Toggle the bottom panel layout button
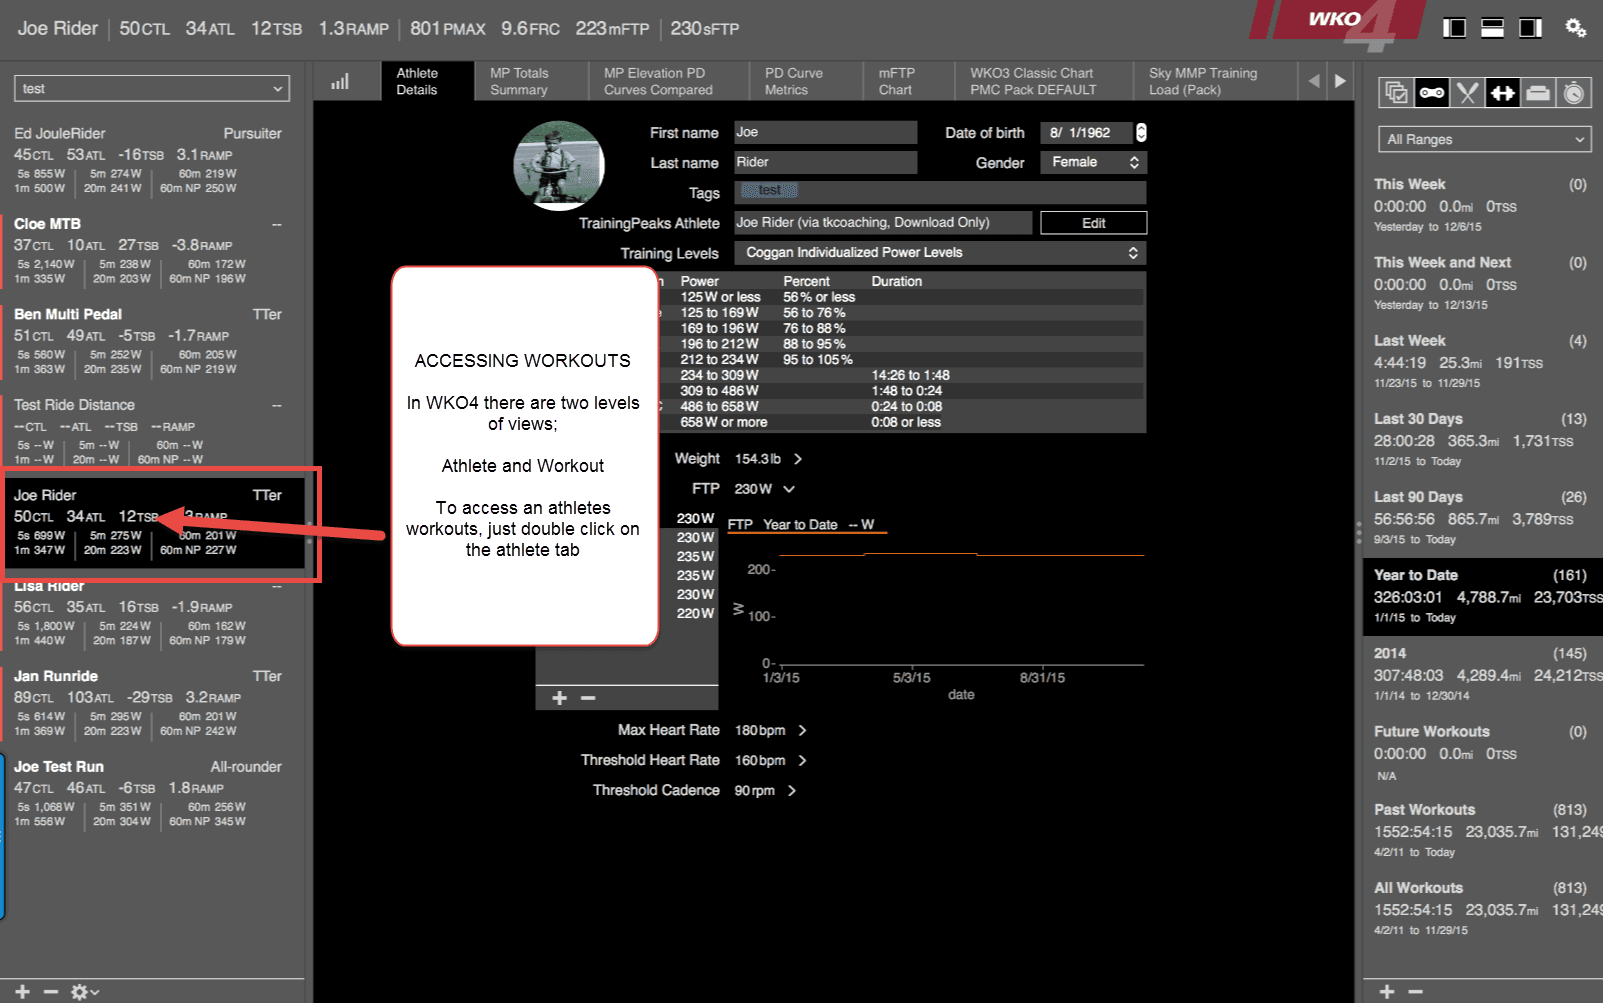 pyautogui.click(x=1492, y=28)
